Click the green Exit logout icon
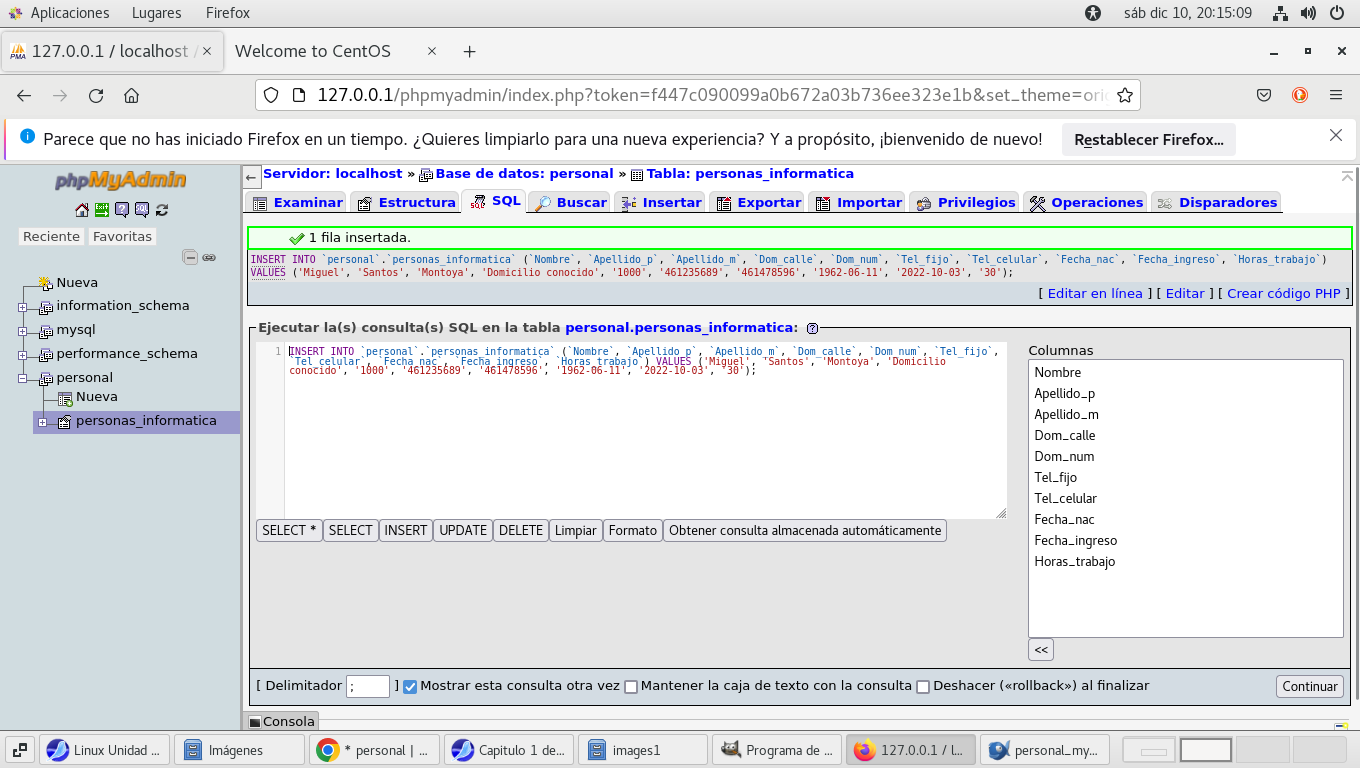The image size is (1360, 768). (x=102, y=210)
